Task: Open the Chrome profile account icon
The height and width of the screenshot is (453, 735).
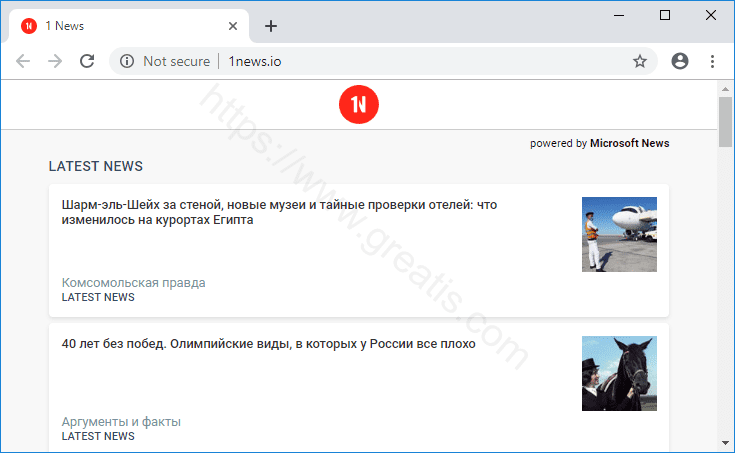Action: [680, 61]
